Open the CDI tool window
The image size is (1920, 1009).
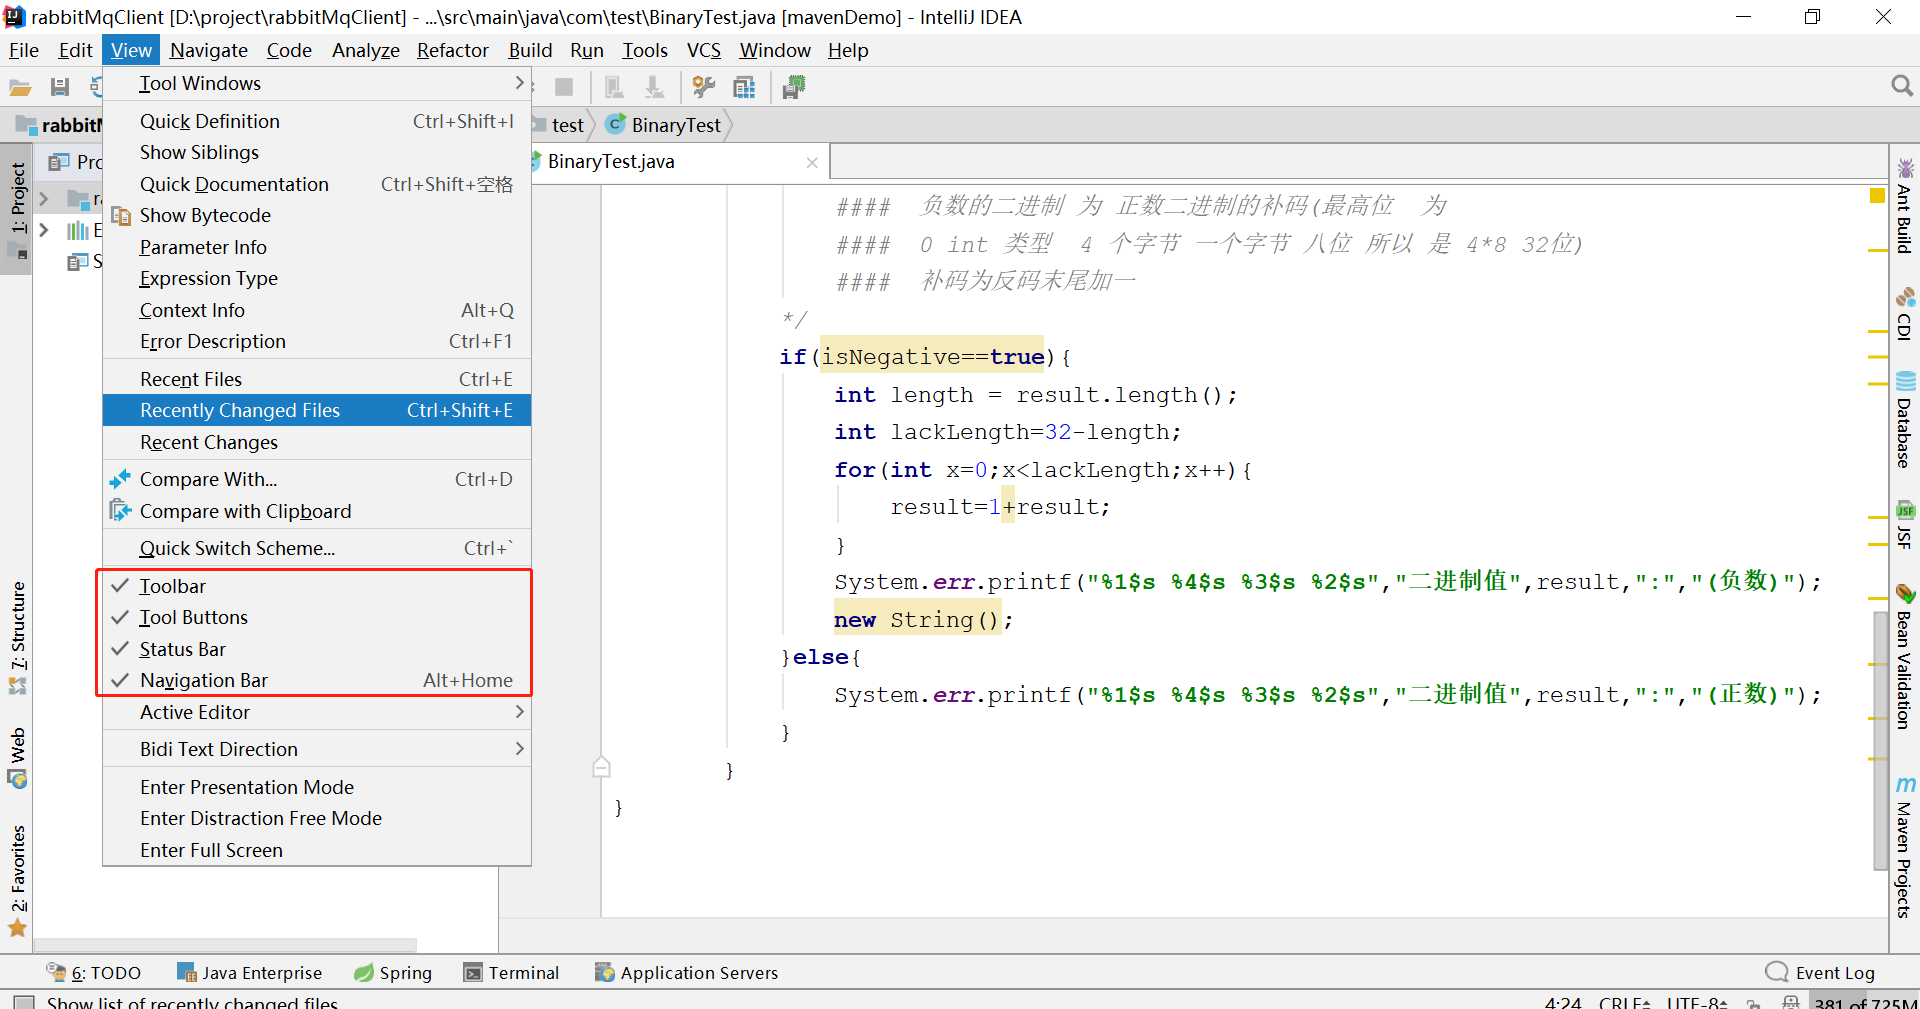(1904, 315)
